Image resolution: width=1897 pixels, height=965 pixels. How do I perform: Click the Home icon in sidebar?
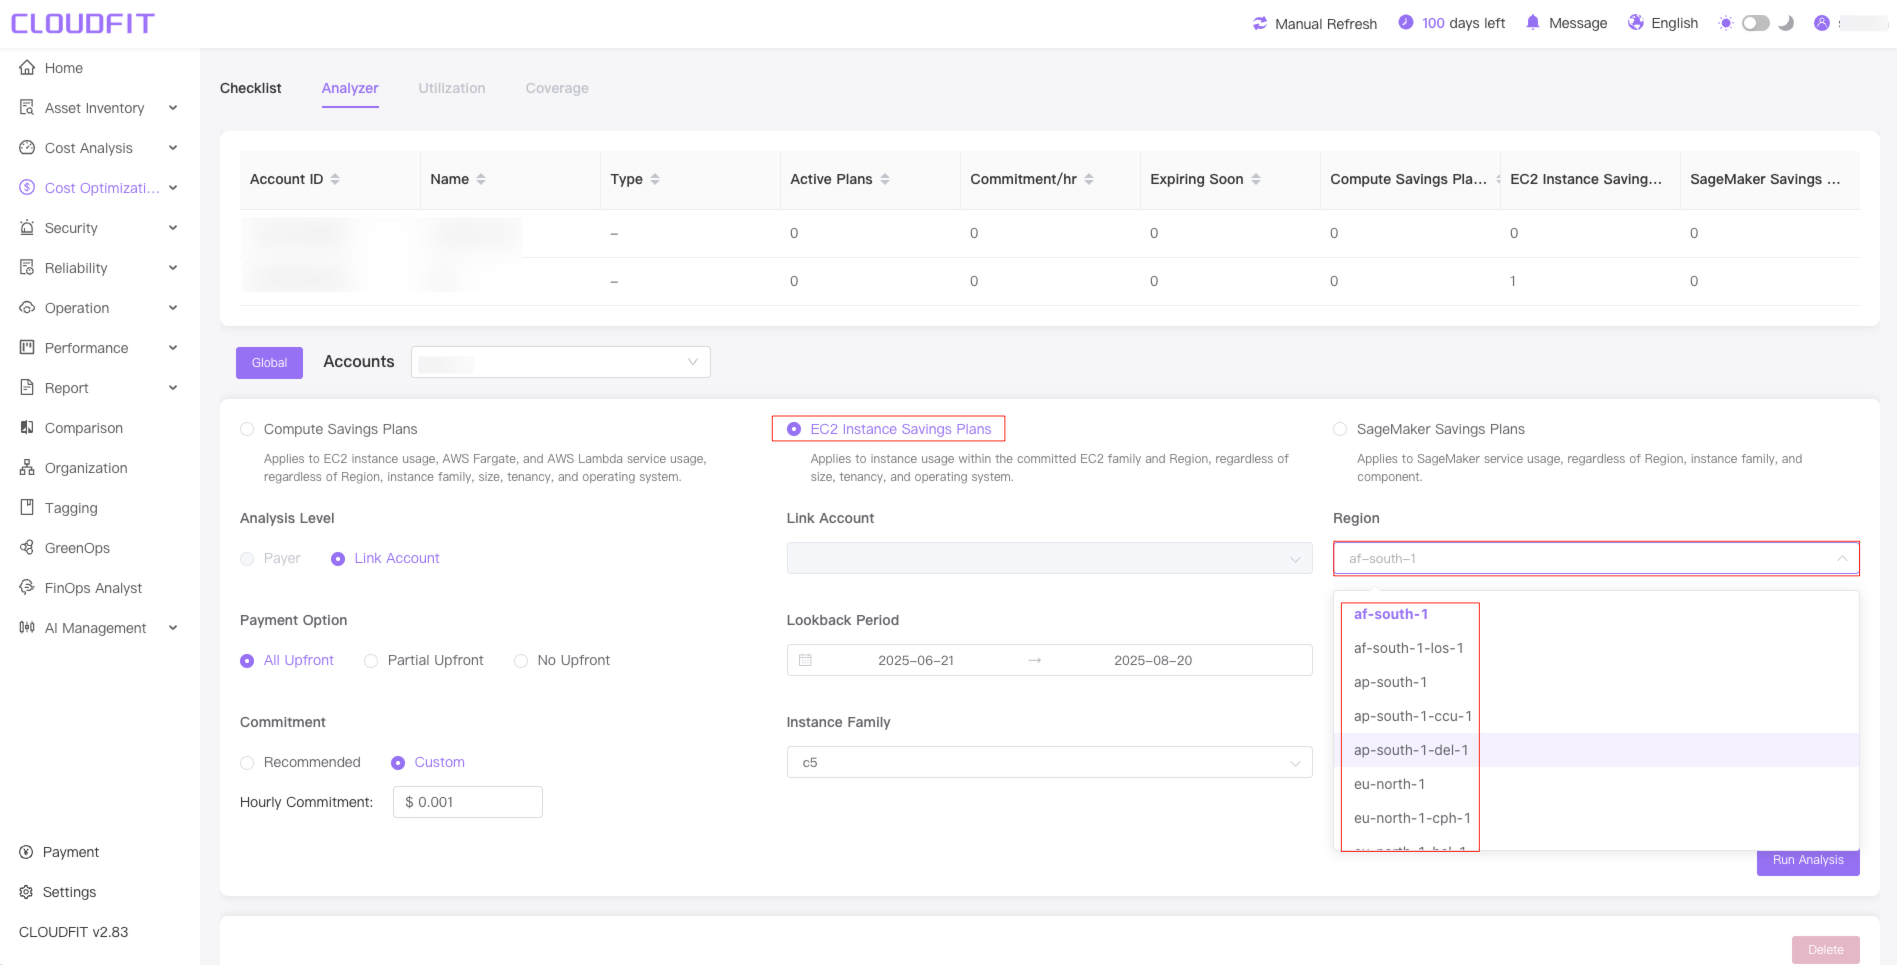(x=27, y=68)
